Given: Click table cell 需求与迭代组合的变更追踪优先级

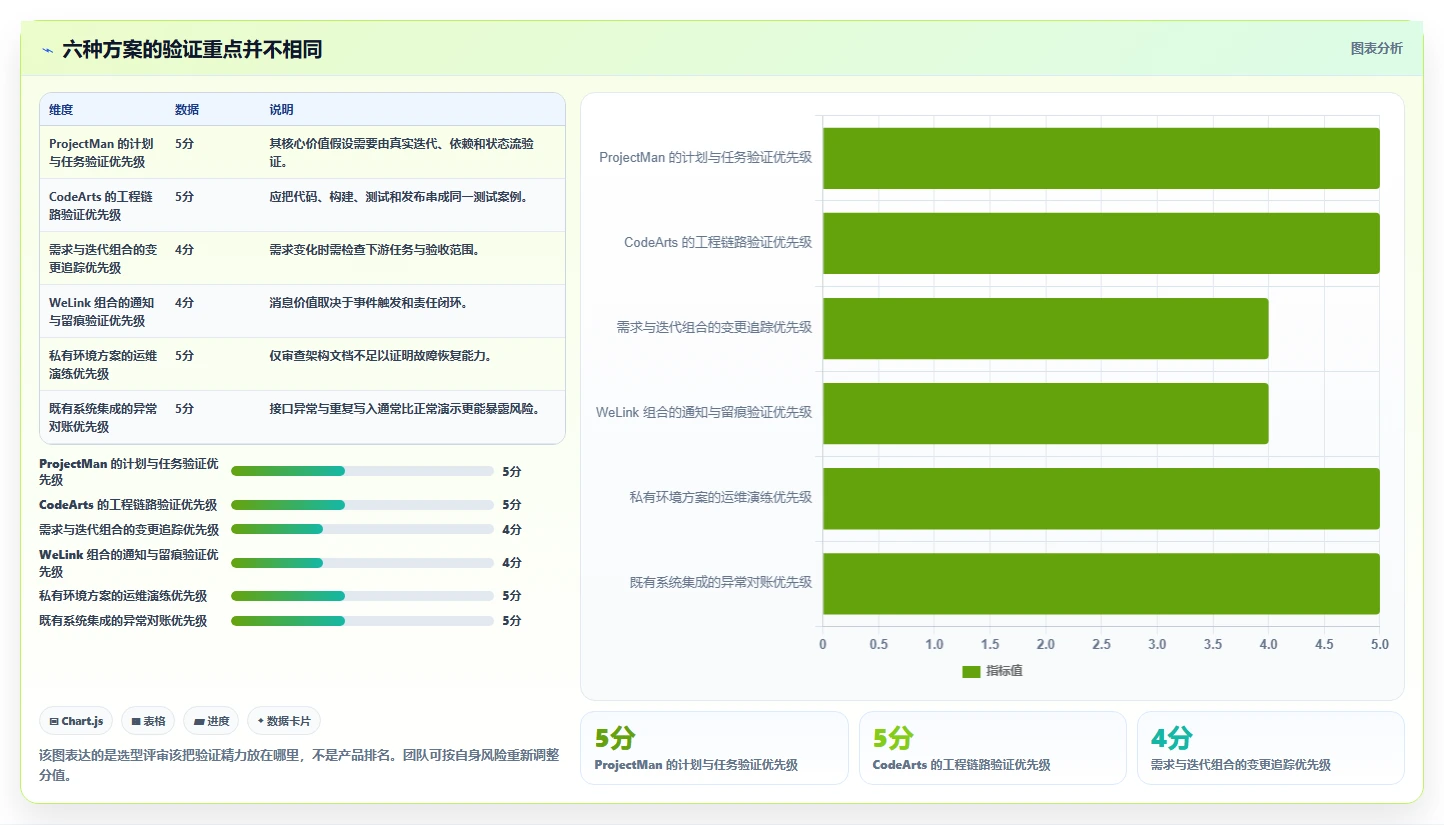Looking at the screenshot, I should (103, 259).
